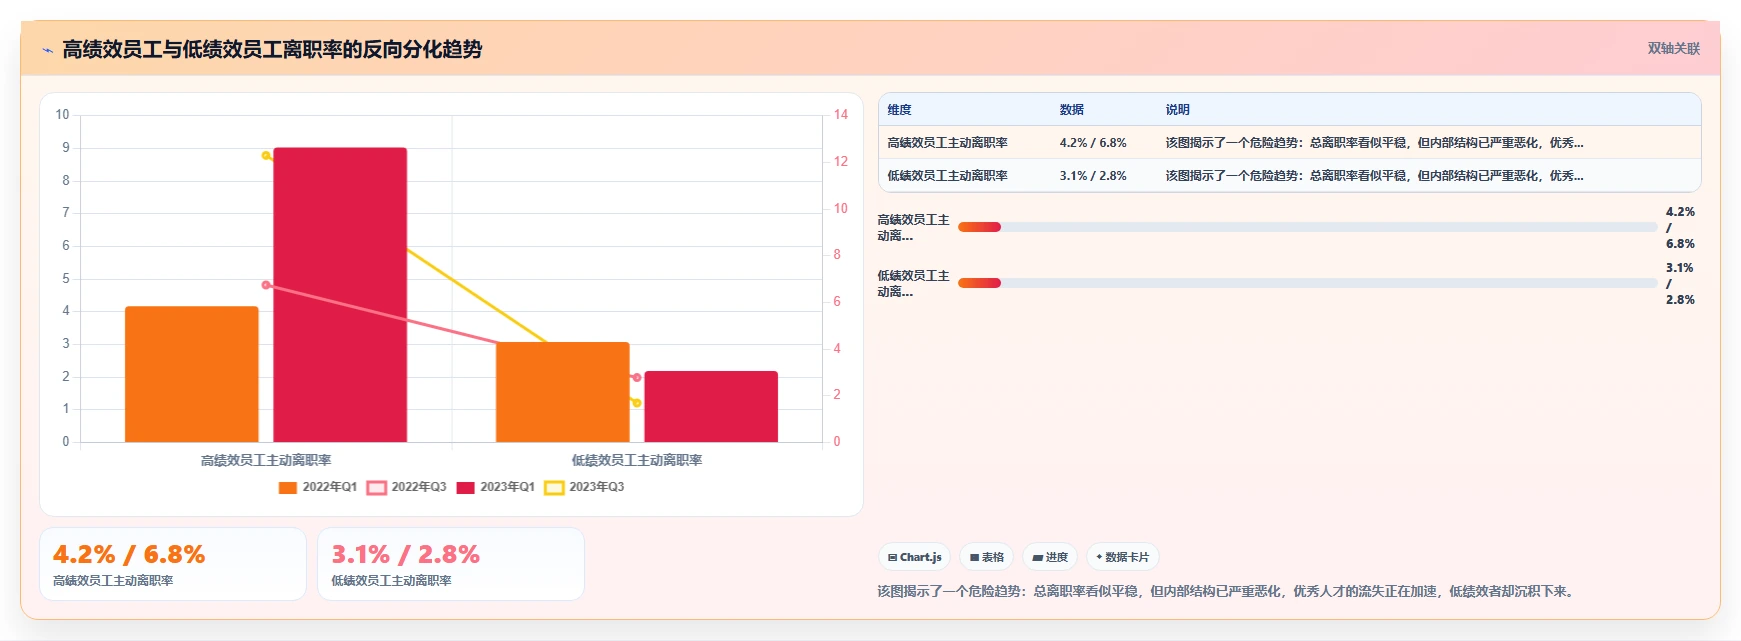Click the tall red 2023年Q1 bar
Viewport: 1741px width, 641px height.
[x=340, y=295]
